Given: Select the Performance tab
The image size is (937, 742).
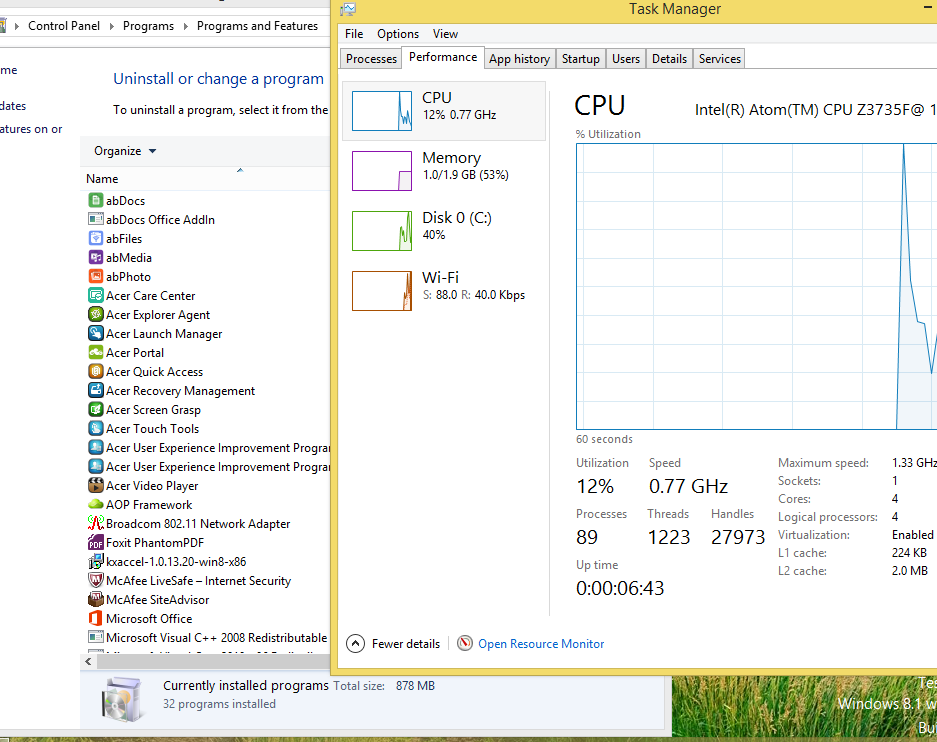Looking at the screenshot, I should (443, 57).
